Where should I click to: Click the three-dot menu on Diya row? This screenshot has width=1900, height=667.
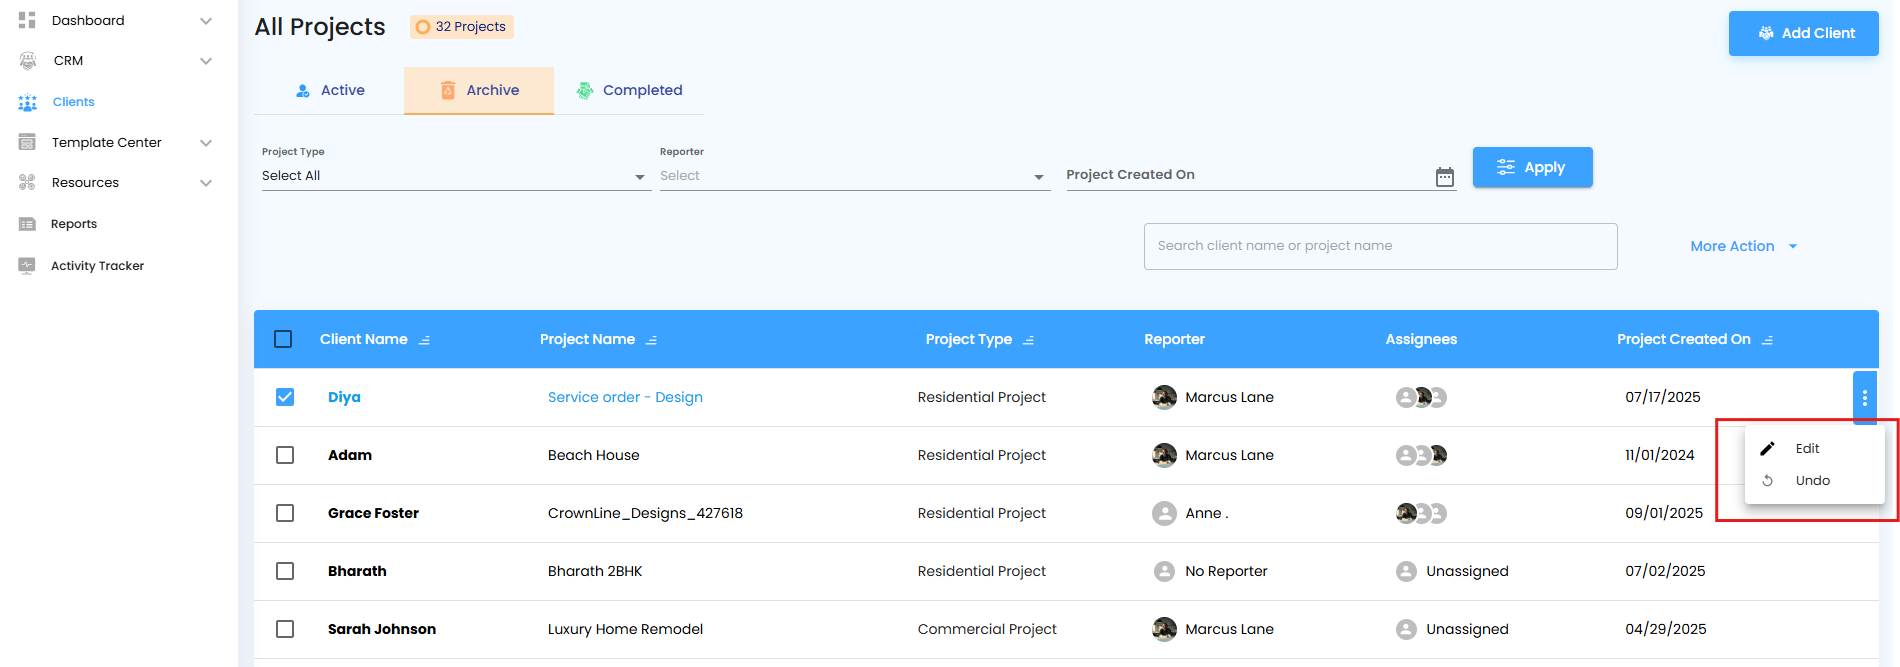1864,398
